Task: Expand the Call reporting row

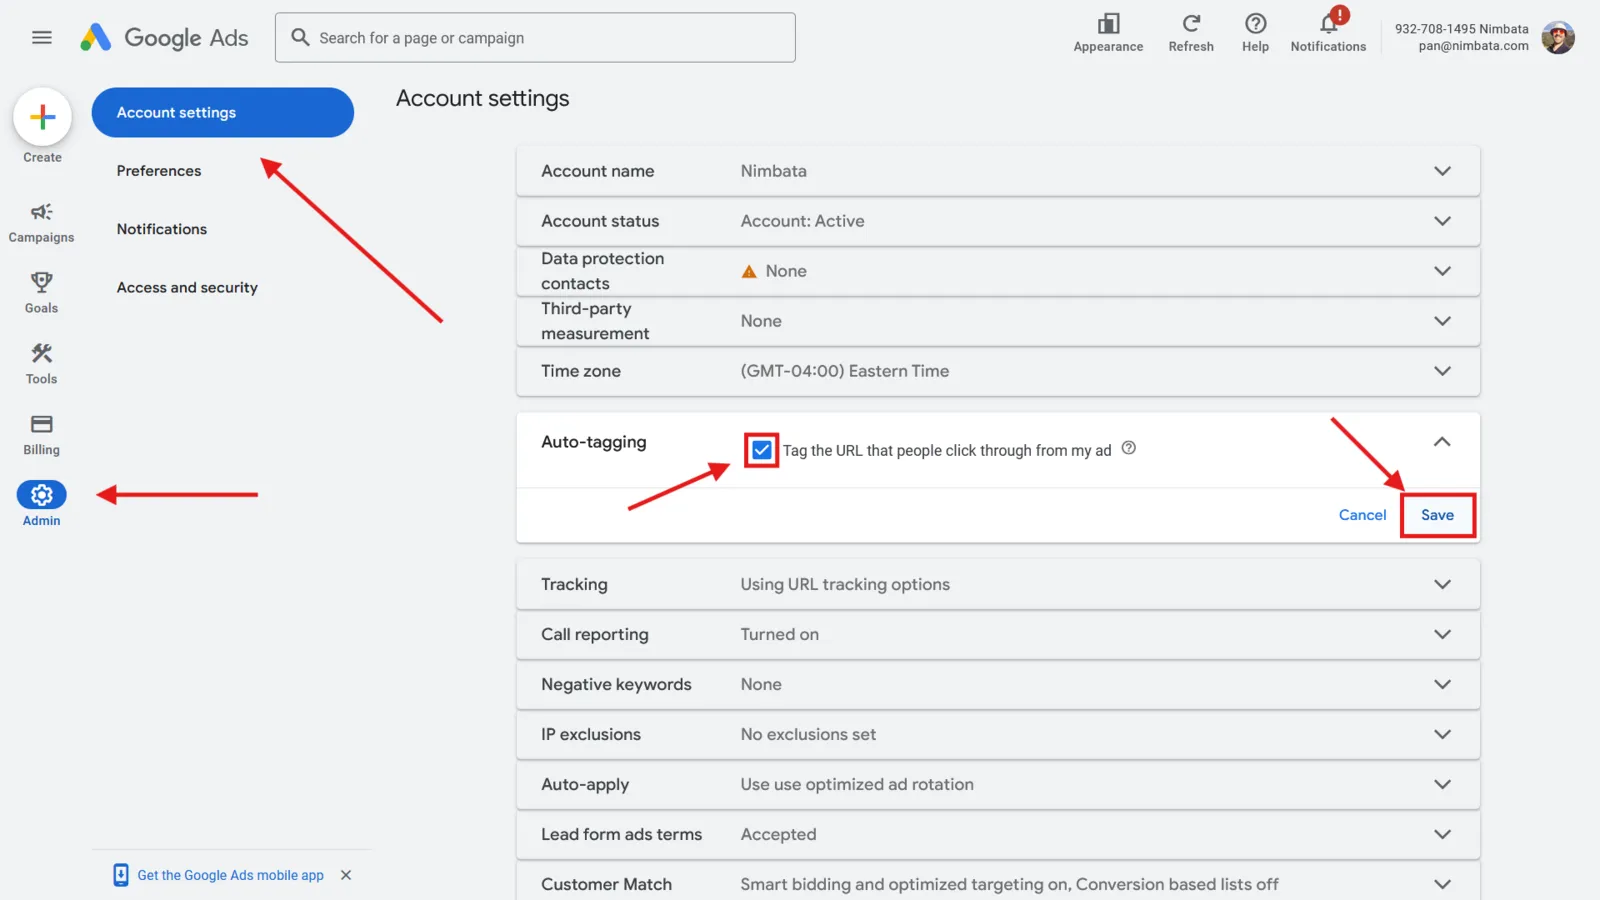Action: click(998, 634)
